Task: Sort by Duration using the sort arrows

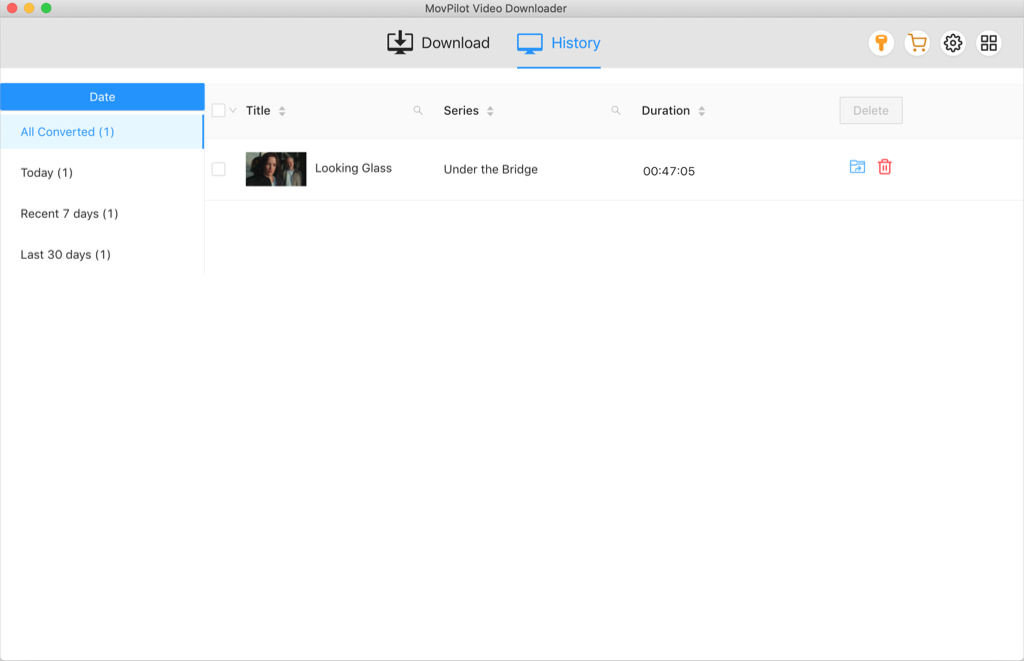Action: [702, 111]
